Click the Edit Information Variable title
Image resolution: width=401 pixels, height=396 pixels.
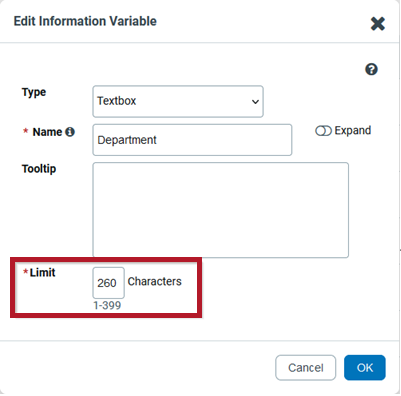click(x=85, y=21)
